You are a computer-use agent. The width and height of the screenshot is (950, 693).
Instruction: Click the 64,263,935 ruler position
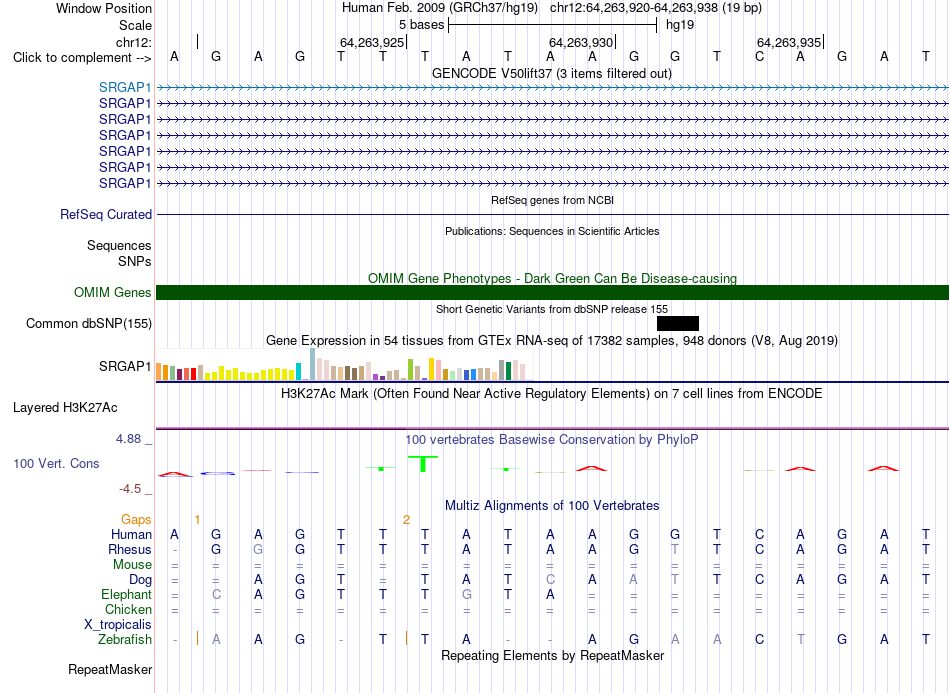[789, 42]
